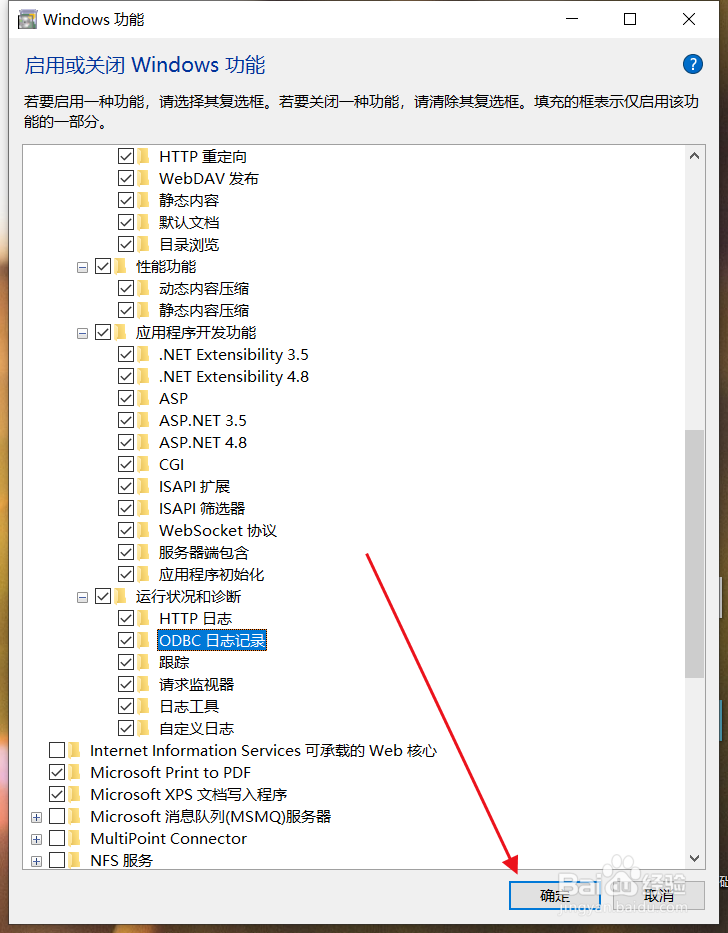Select the .NET Extensibility 4.8 row
Image resolution: width=728 pixels, height=933 pixels.
[x=233, y=377]
